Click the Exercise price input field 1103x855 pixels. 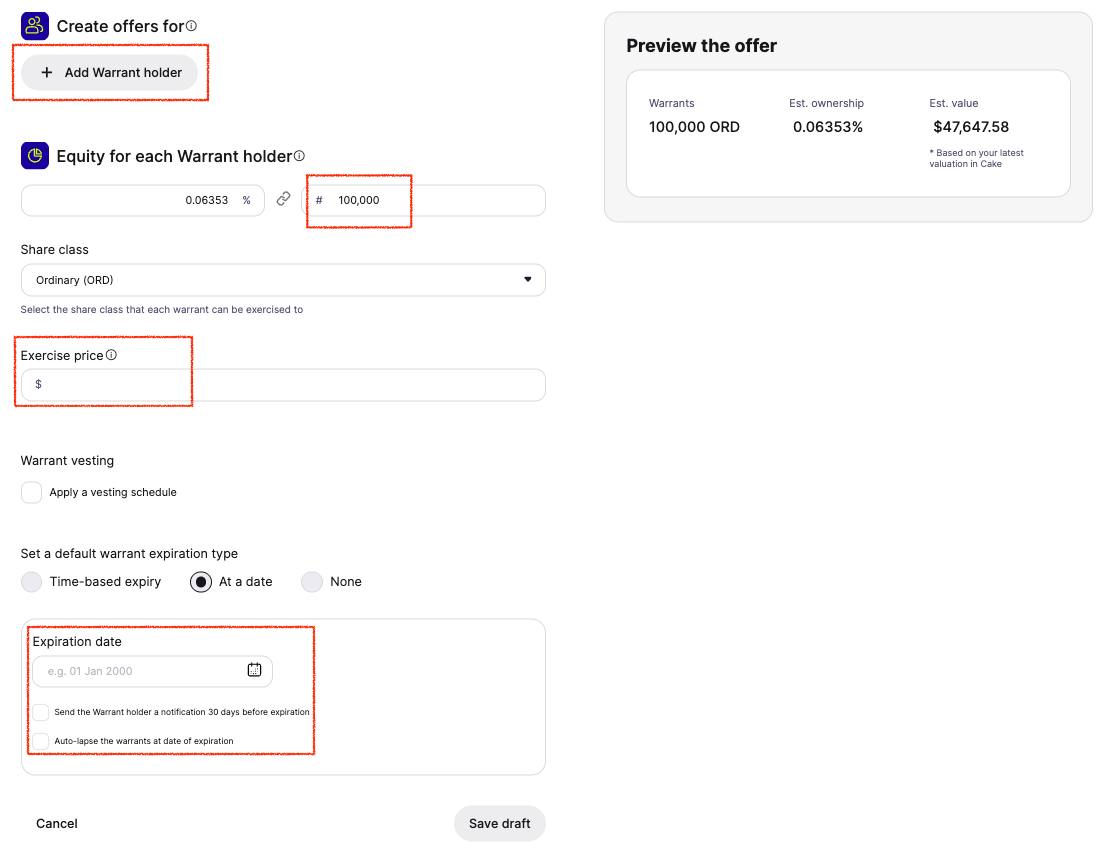click(290, 385)
